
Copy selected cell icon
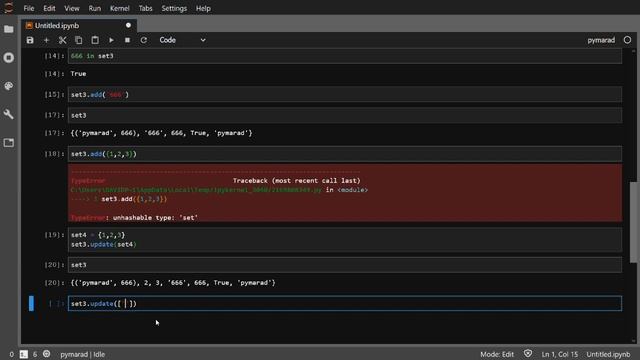pyautogui.click(x=78, y=40)
